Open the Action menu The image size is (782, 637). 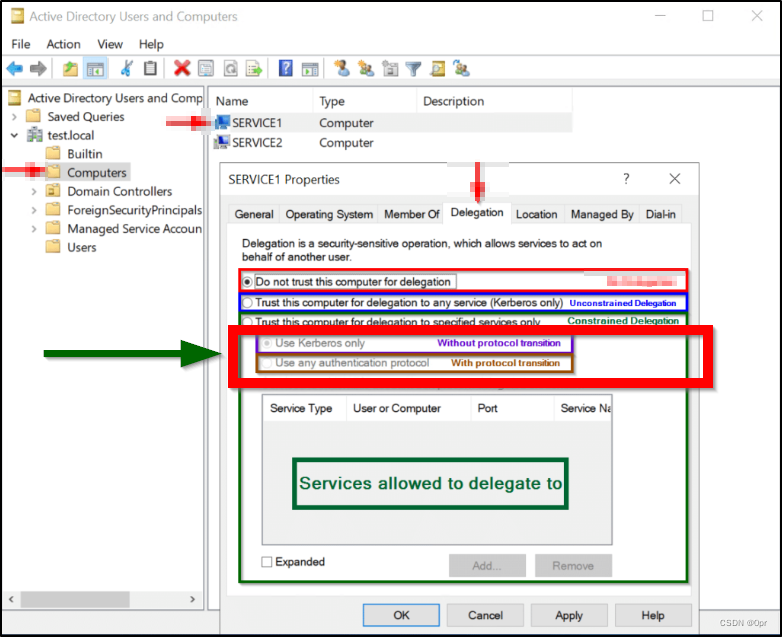pyautogui.click(x=63, y=44)
